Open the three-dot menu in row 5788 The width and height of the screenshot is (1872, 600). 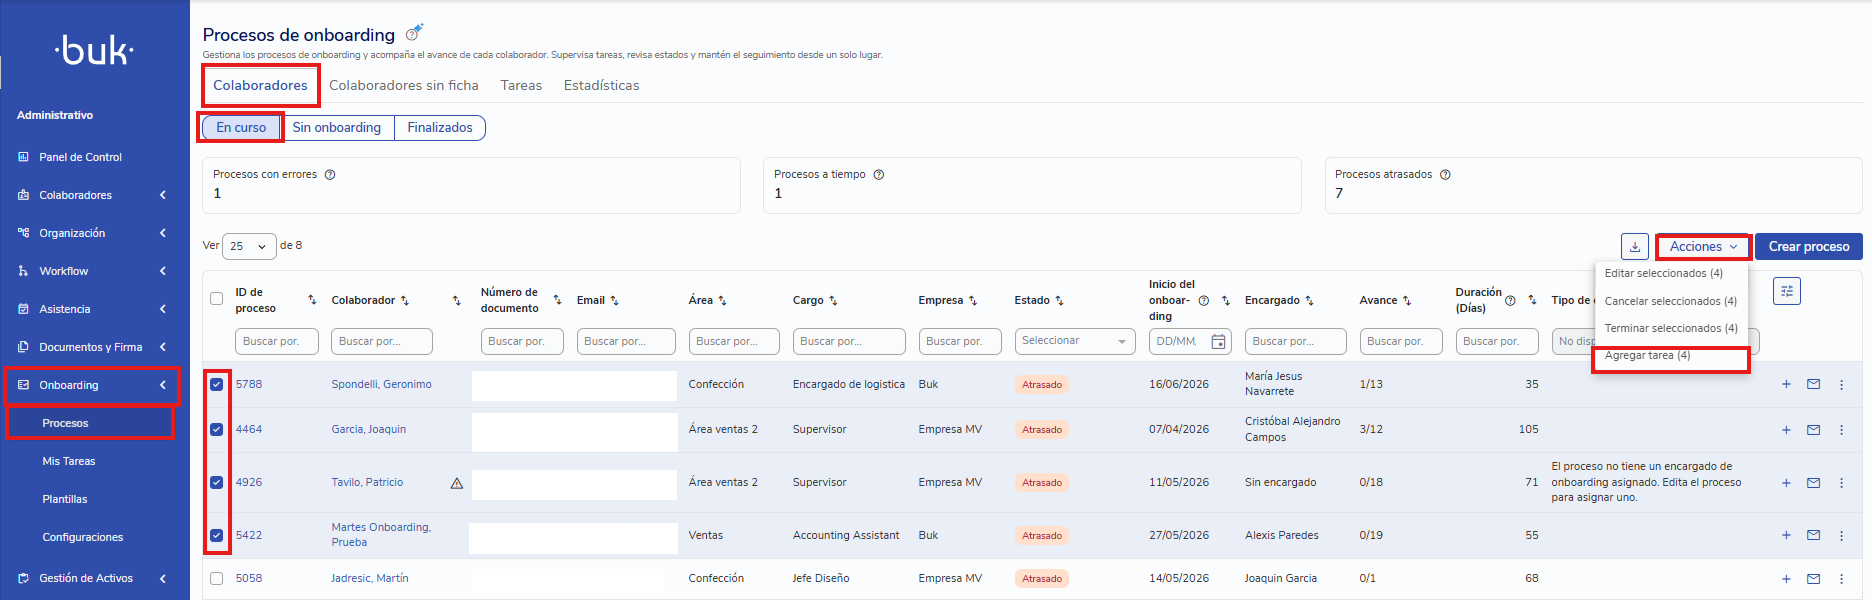pyautogui.click(x=1841, y=384)
